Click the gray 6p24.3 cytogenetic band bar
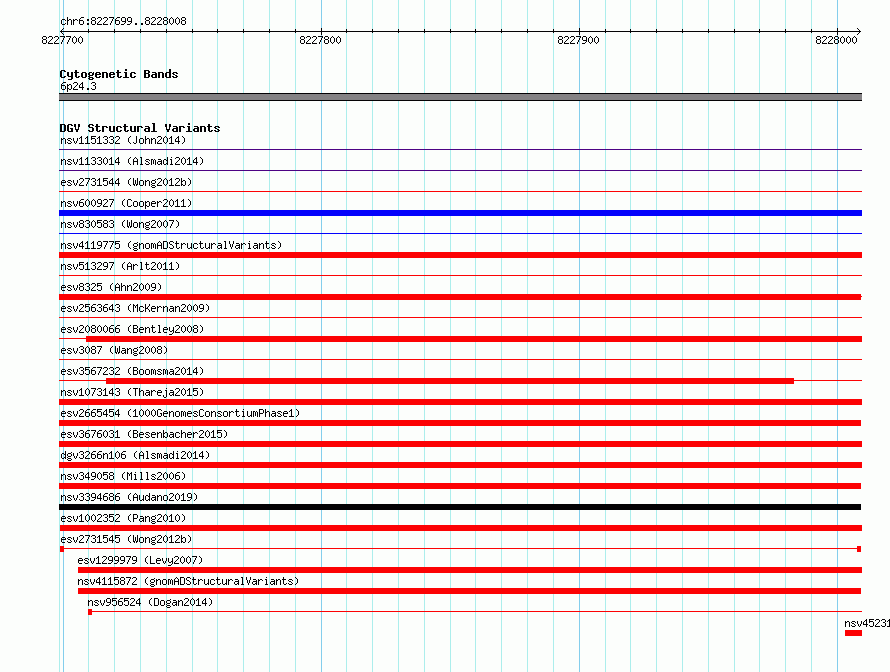The width and height of the screenshot is (890, 672). pyautogui.click(x=460, y=97)
